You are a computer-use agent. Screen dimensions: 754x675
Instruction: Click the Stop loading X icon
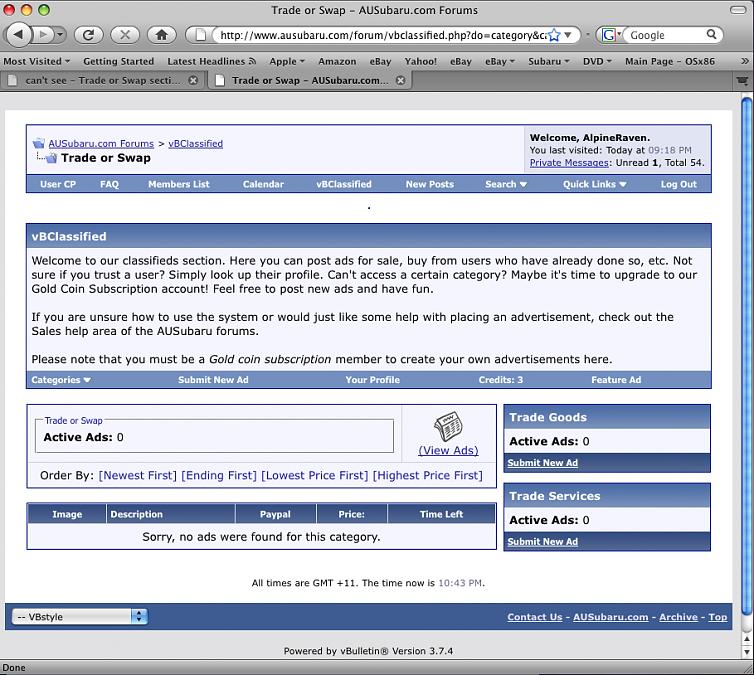(125, 35)
